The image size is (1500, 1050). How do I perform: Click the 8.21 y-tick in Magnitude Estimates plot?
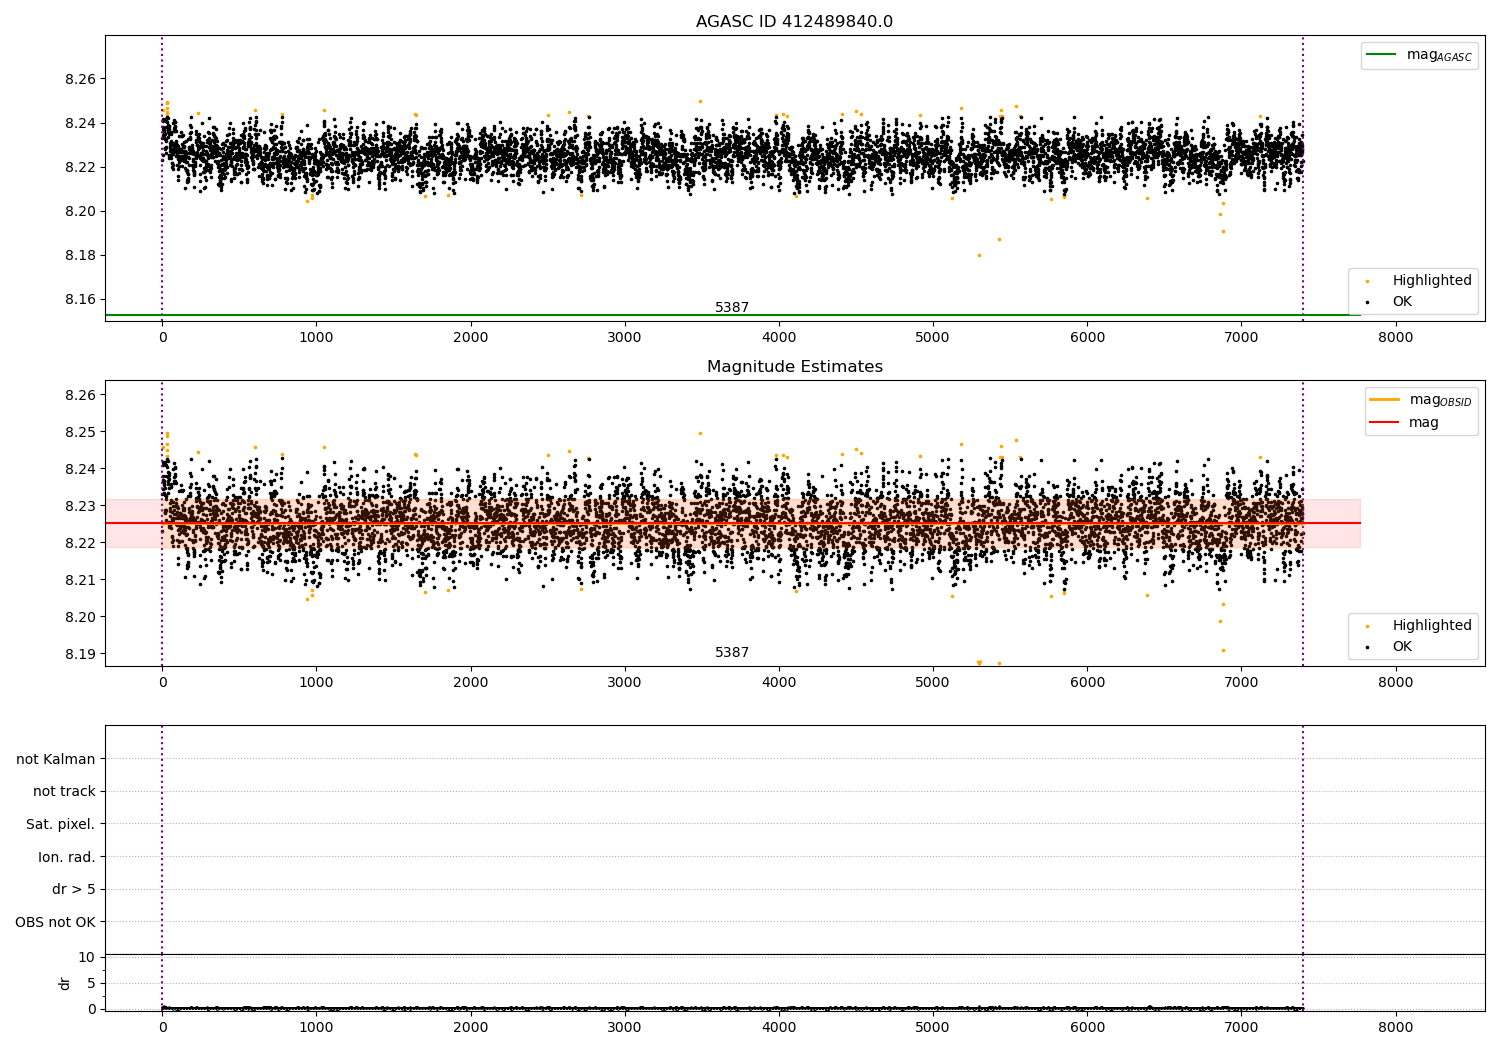[x=79, y=580]
